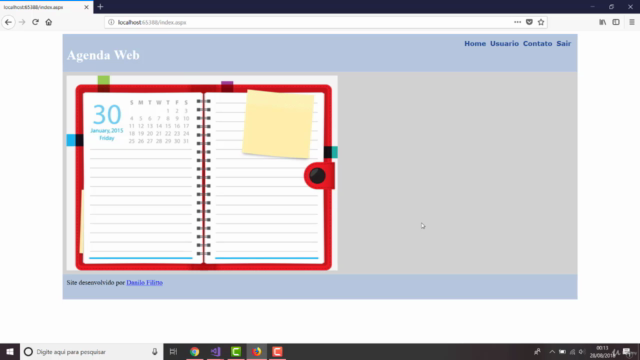Activate the taskbar microphone icon
Screen dimensions: 640x360
155,351
